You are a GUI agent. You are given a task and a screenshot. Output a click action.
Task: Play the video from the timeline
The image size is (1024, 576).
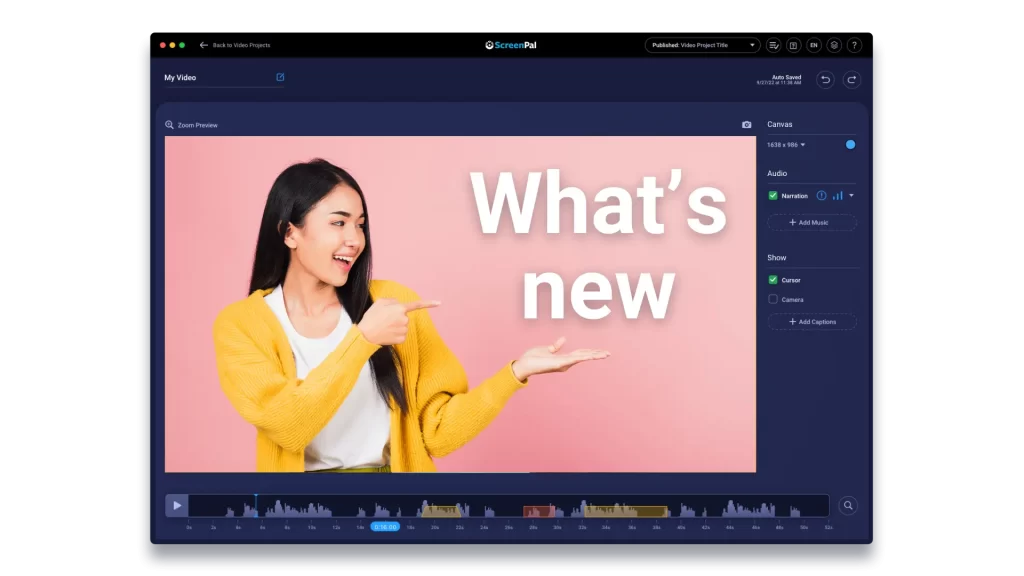[x=176, y=505]
